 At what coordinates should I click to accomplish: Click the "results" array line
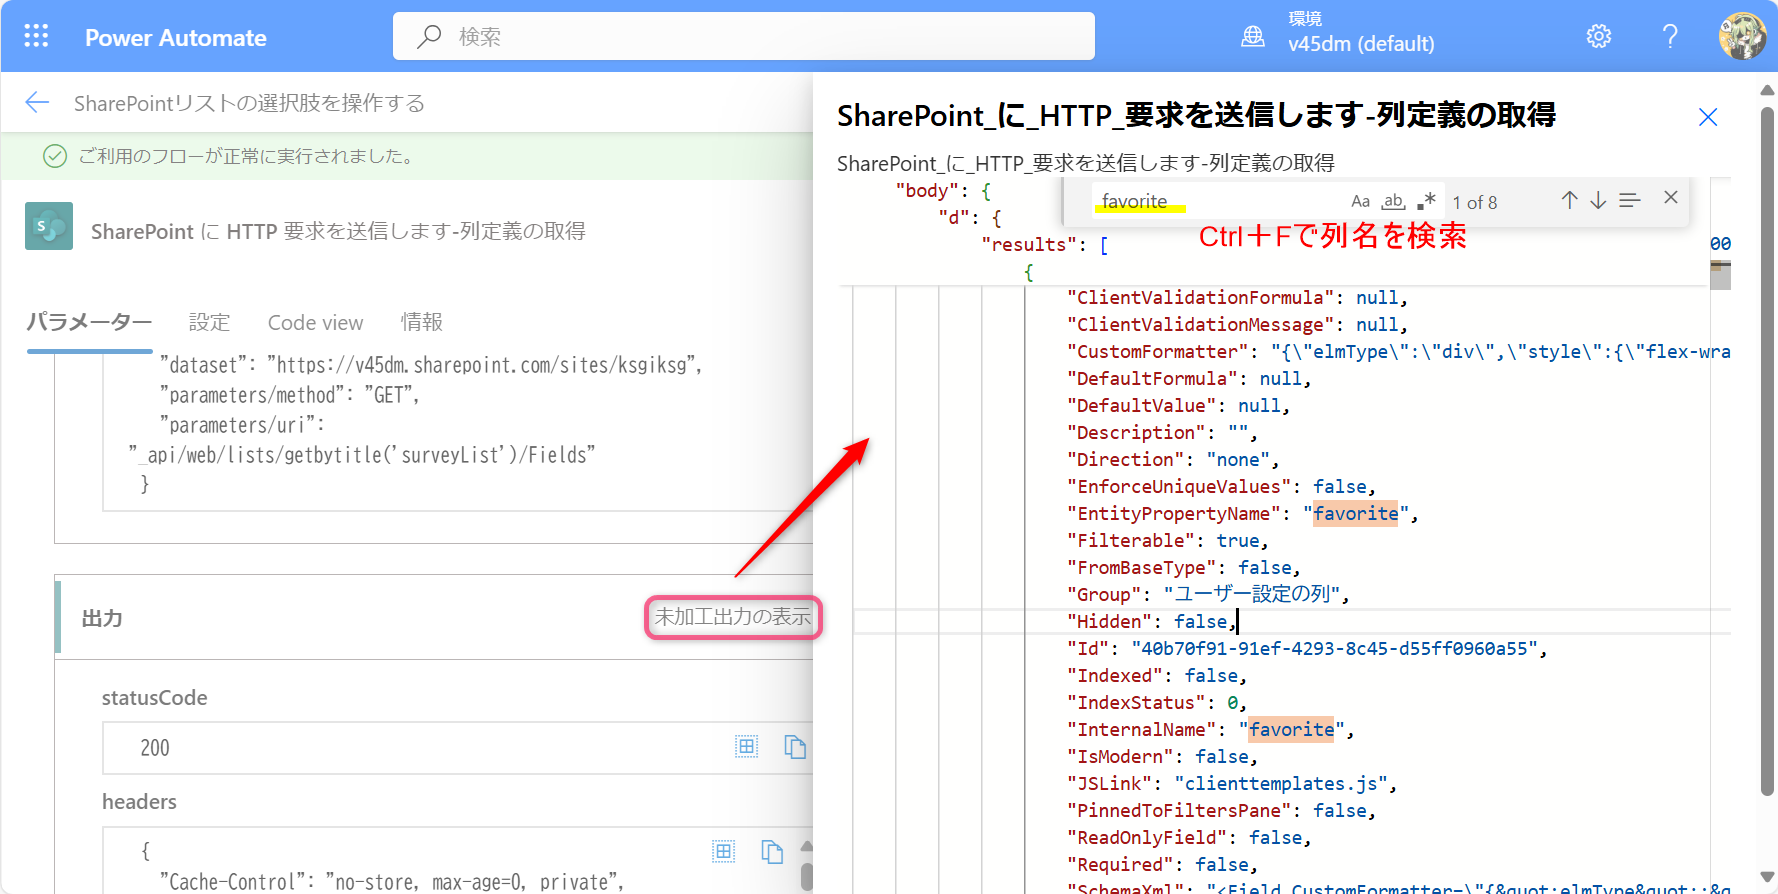[1044, 245]
